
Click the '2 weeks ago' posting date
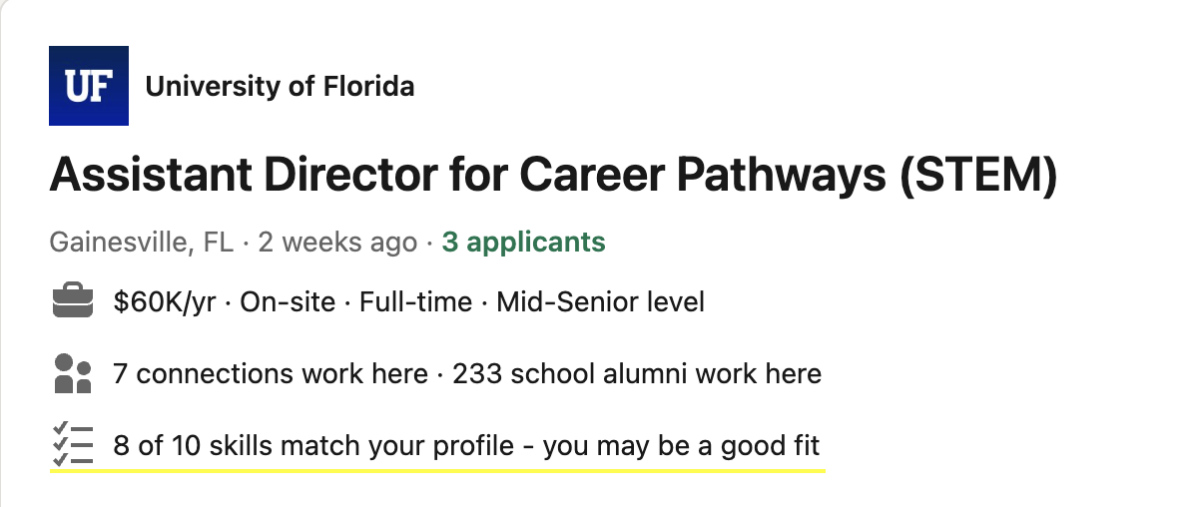[x=337, y=242]
